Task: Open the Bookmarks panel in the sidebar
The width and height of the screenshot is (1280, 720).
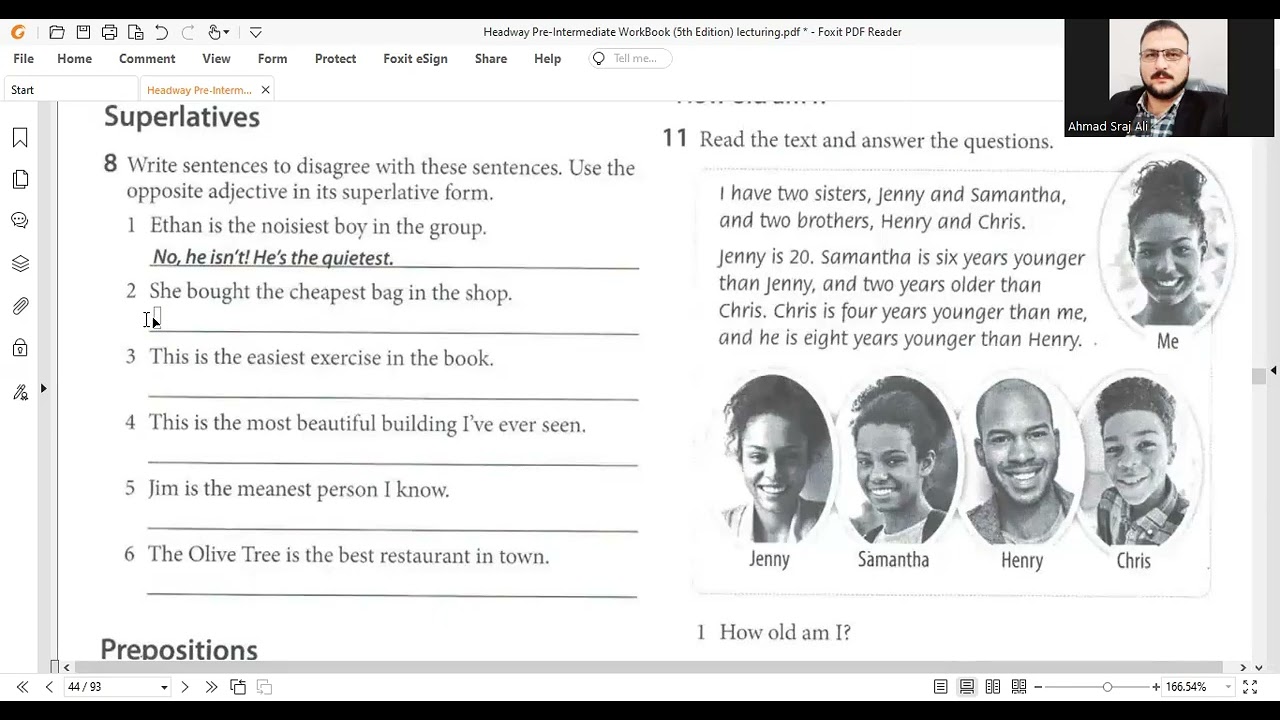Action: point(20,138)
